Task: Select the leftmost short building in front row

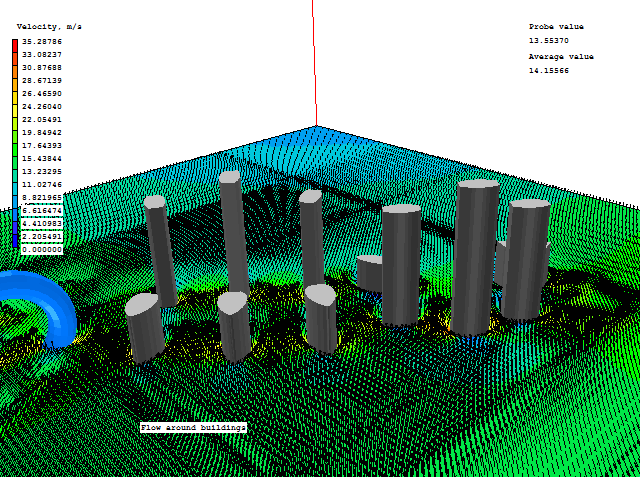Action: pyautogui.click(x=145, y=328)
